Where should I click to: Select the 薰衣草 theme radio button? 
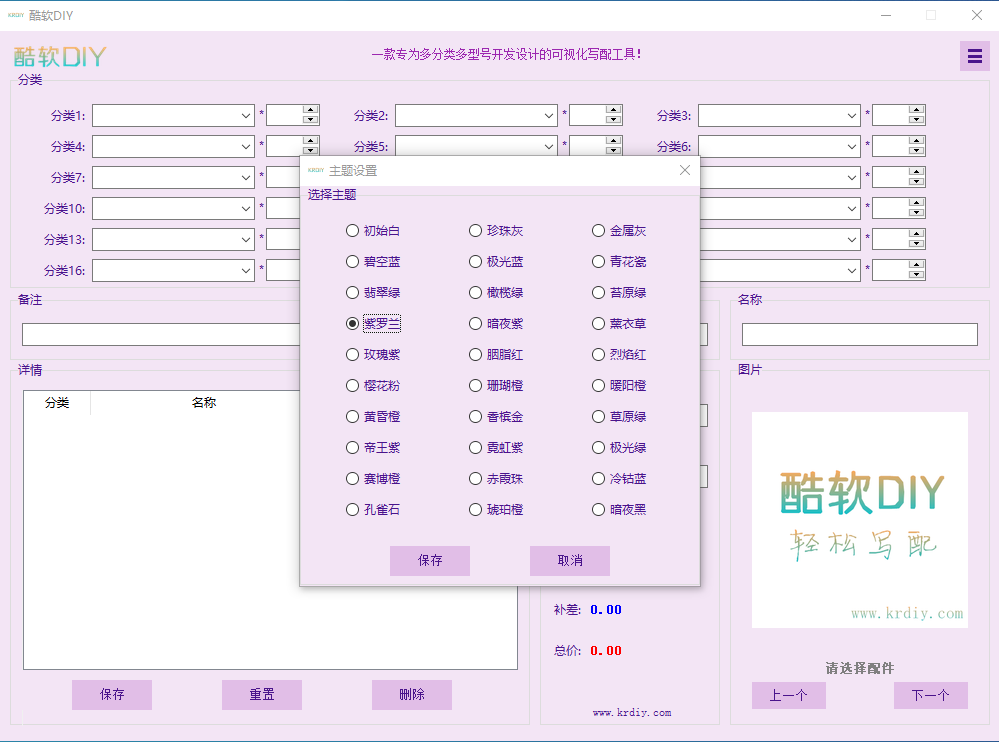(599, 324)
